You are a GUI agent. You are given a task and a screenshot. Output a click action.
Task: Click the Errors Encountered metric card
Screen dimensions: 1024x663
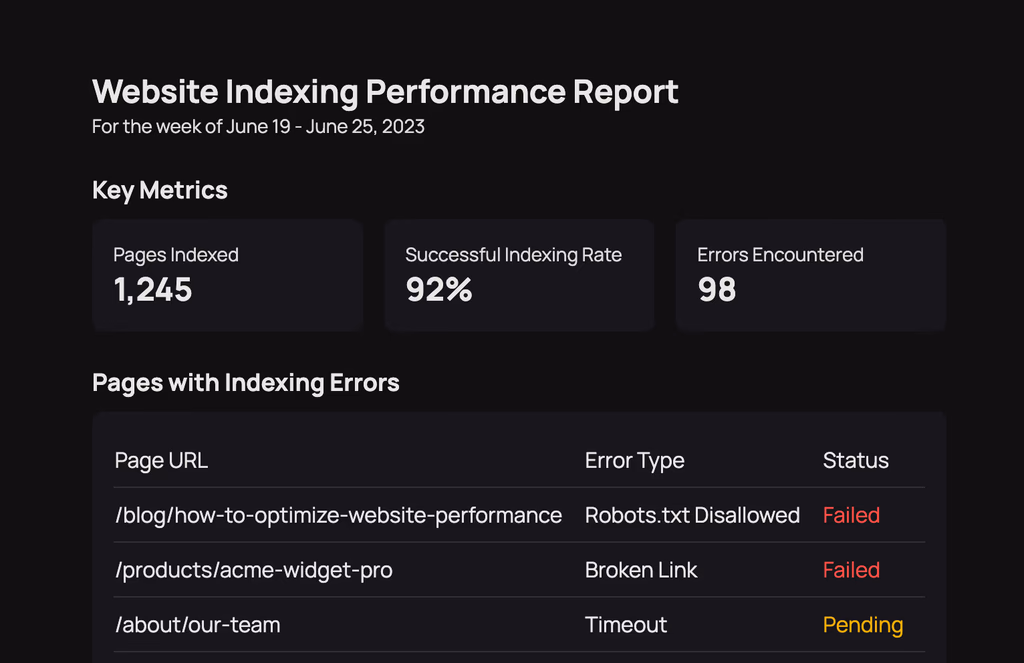tap(810, 274)
